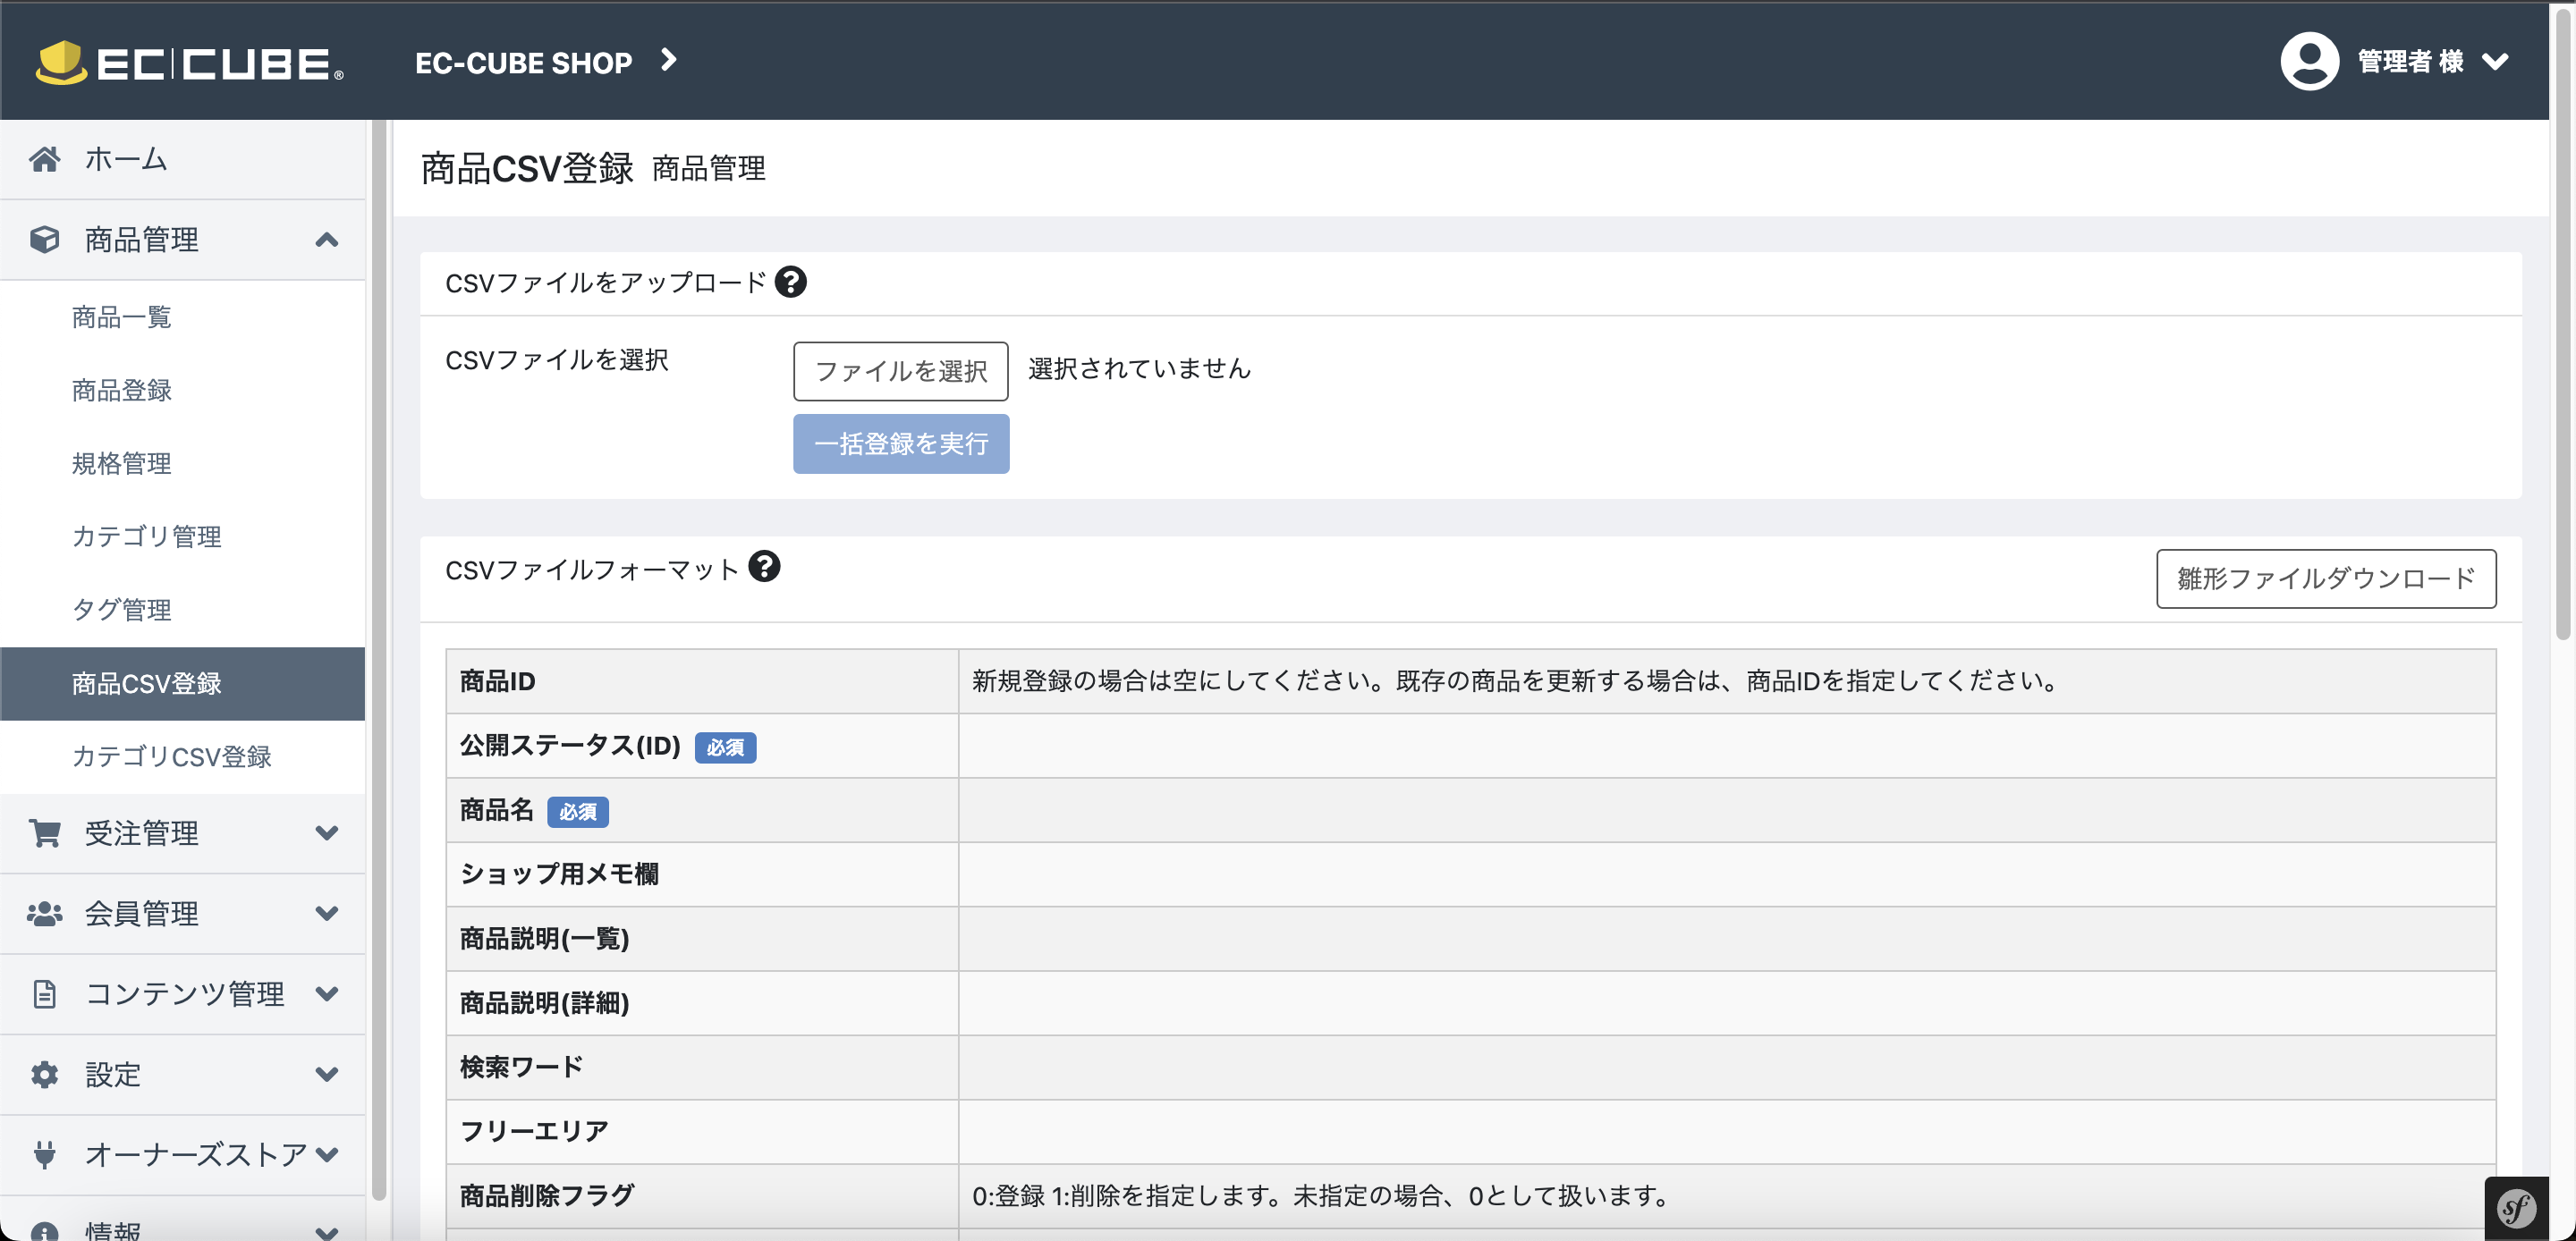Click the EC-CUBE logo

(190, 62)
